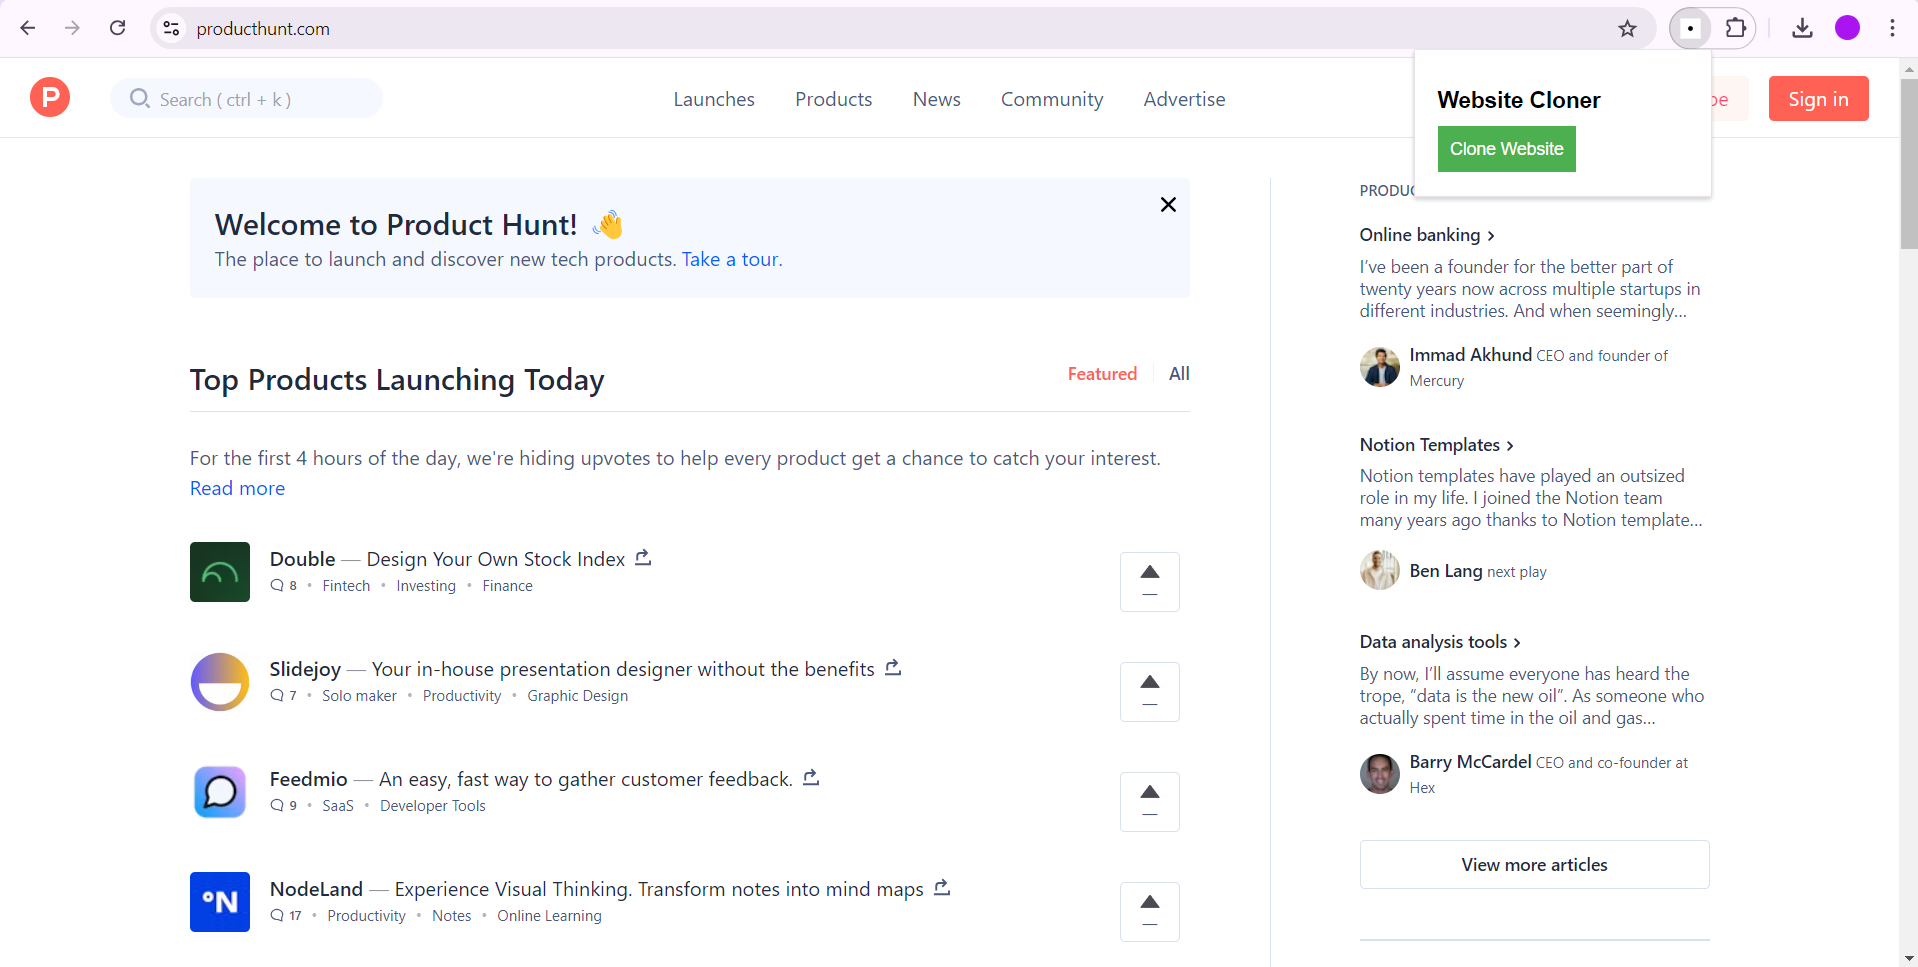Open comments icon for NodeLand

click(x=277, y=916)
